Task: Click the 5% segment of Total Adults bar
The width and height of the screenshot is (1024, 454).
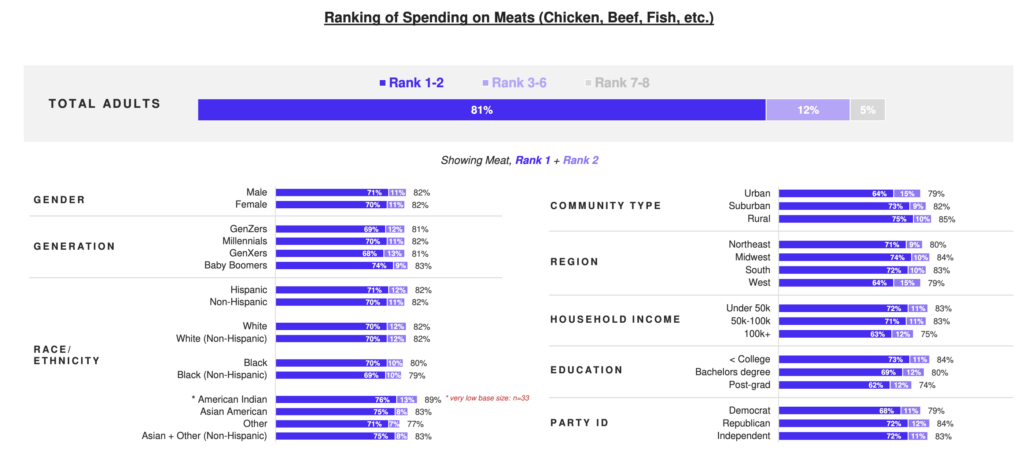Action: click(867, 110)
